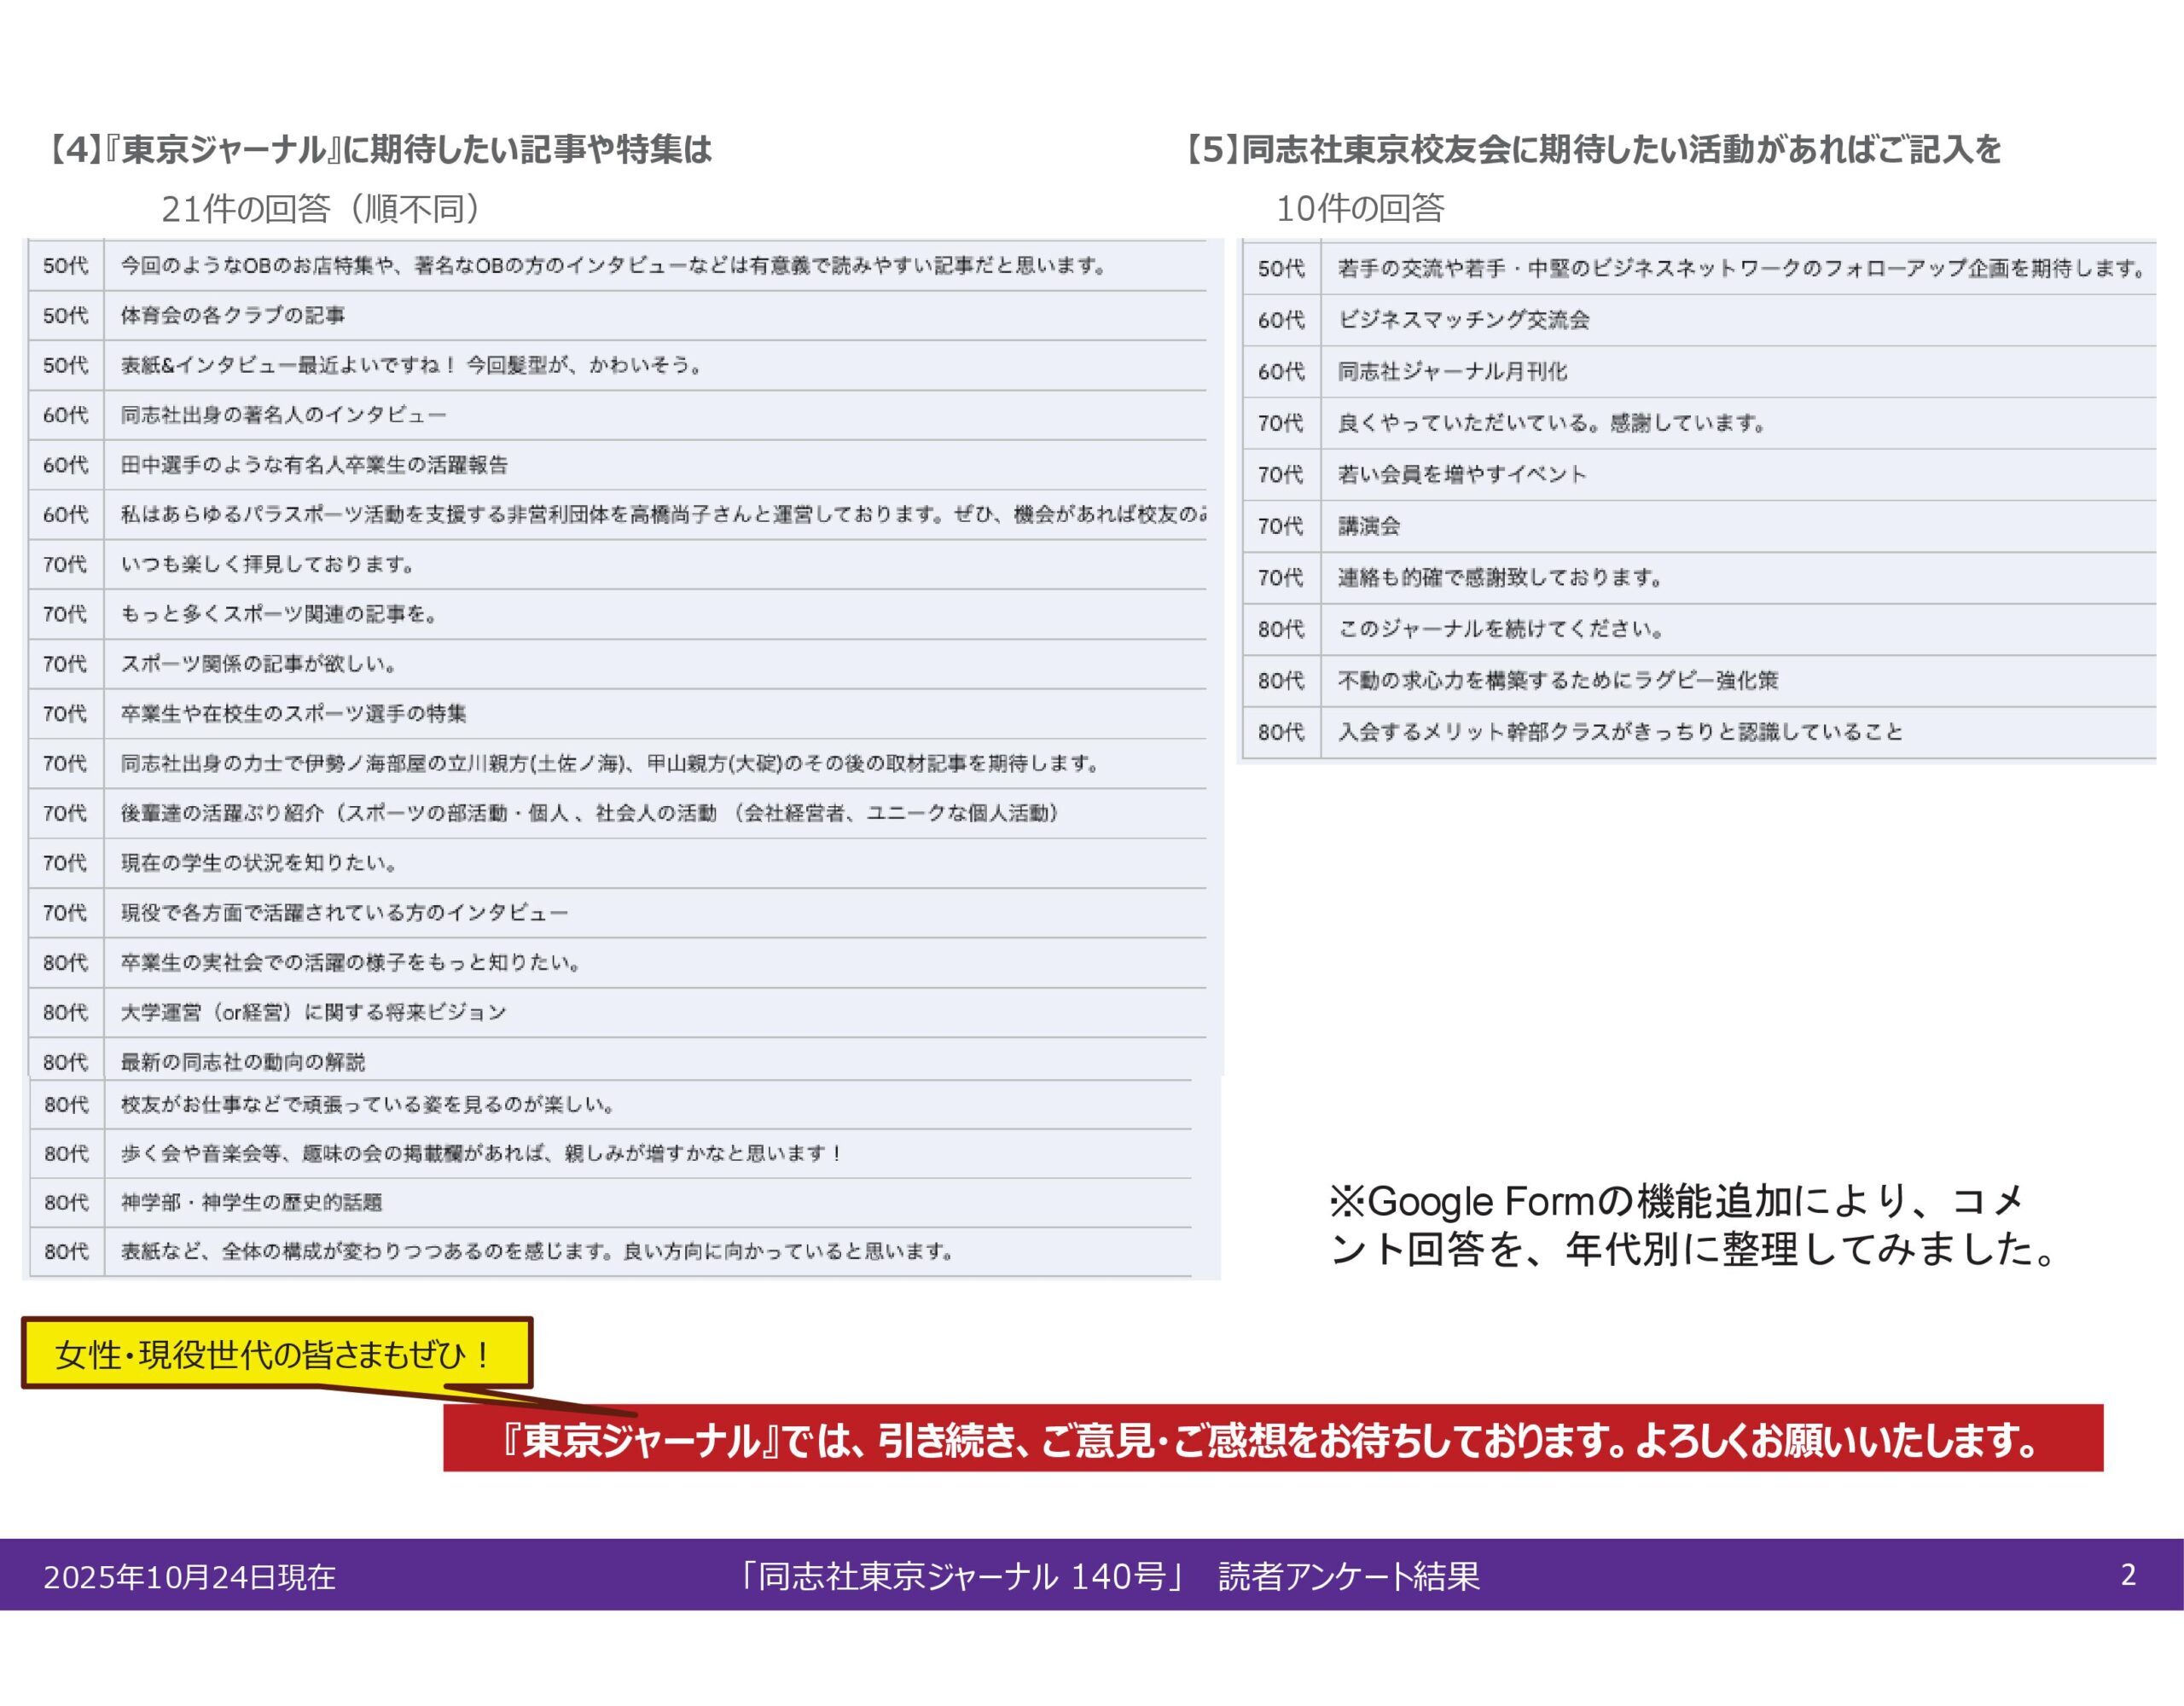Image resolution: width=2184 pixels, height=1706 pixels.
Task: Select row 現在の学生の状況を知りたい。
Action: pos(260,863)
